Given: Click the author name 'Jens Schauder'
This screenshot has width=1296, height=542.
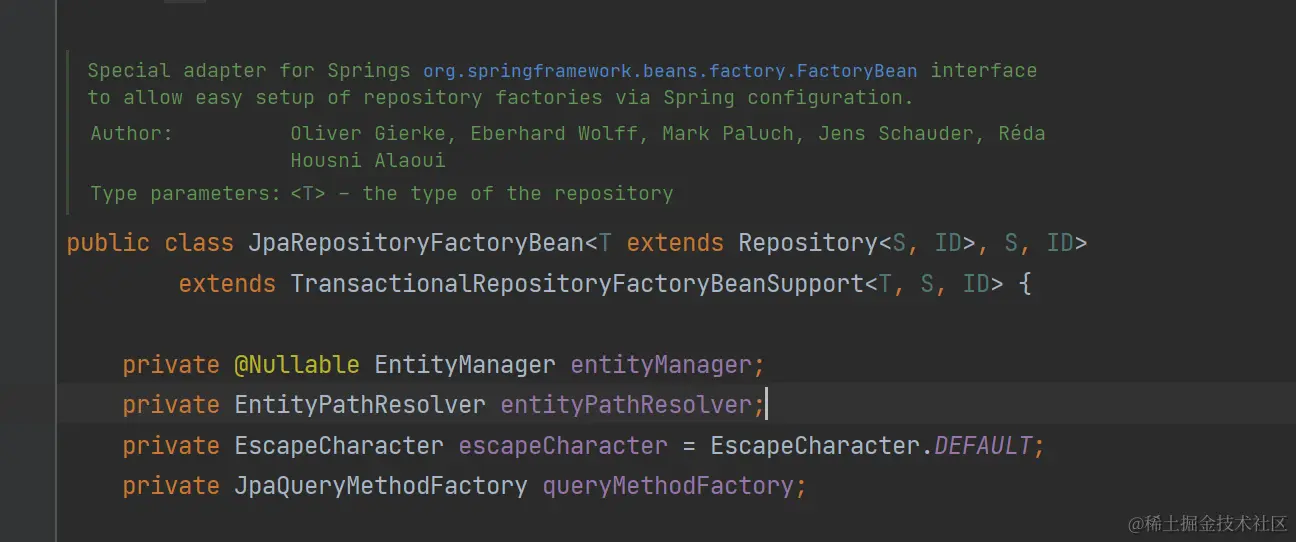Looking at the screenshot, I should click(x=897, y=133).
